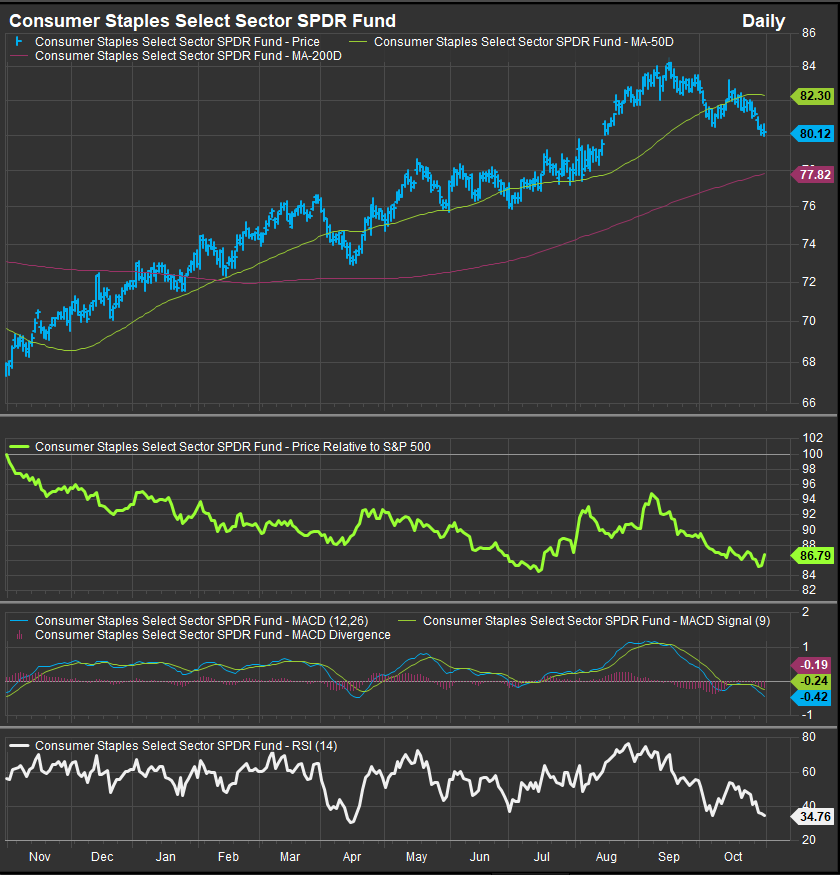Click the 100 label on relative-price axis
Image resolution: width=840 pixels, height=875 pixels.
click(x=812, y=454)
